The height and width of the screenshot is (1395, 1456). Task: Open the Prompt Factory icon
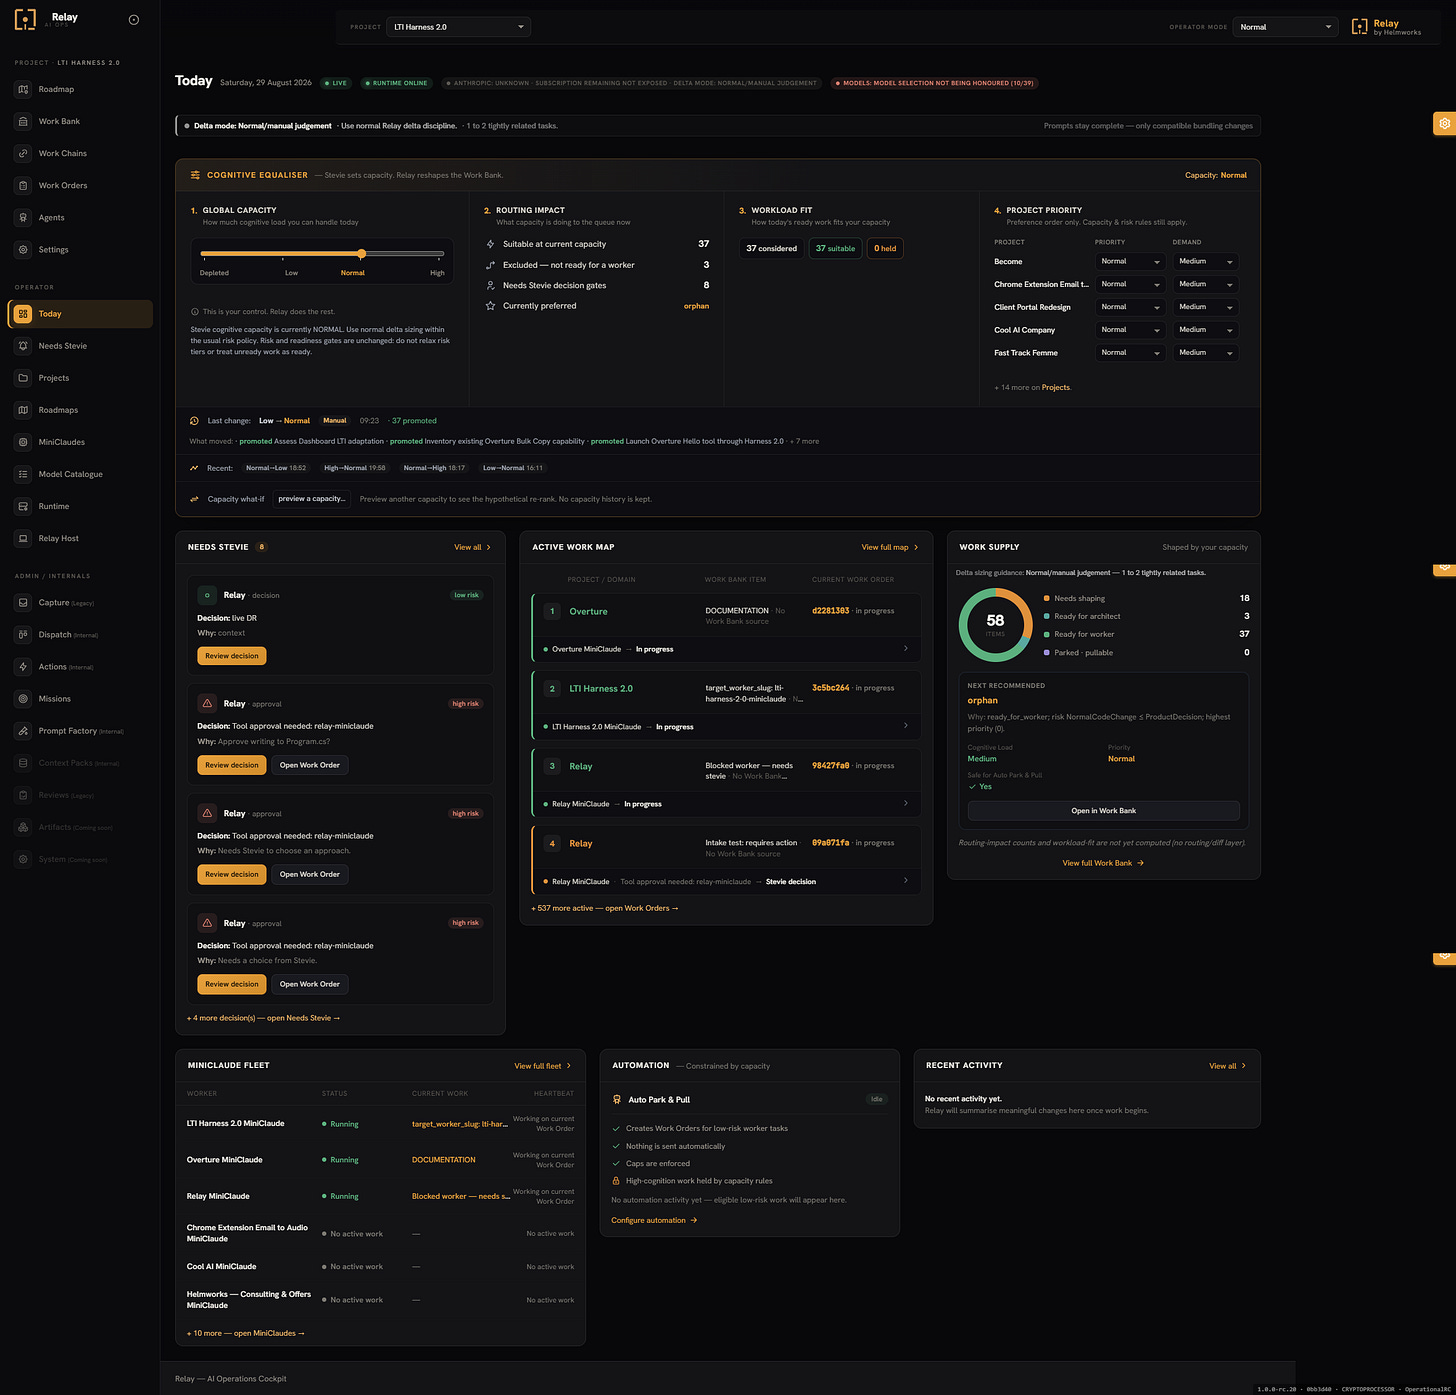point(23,731)
